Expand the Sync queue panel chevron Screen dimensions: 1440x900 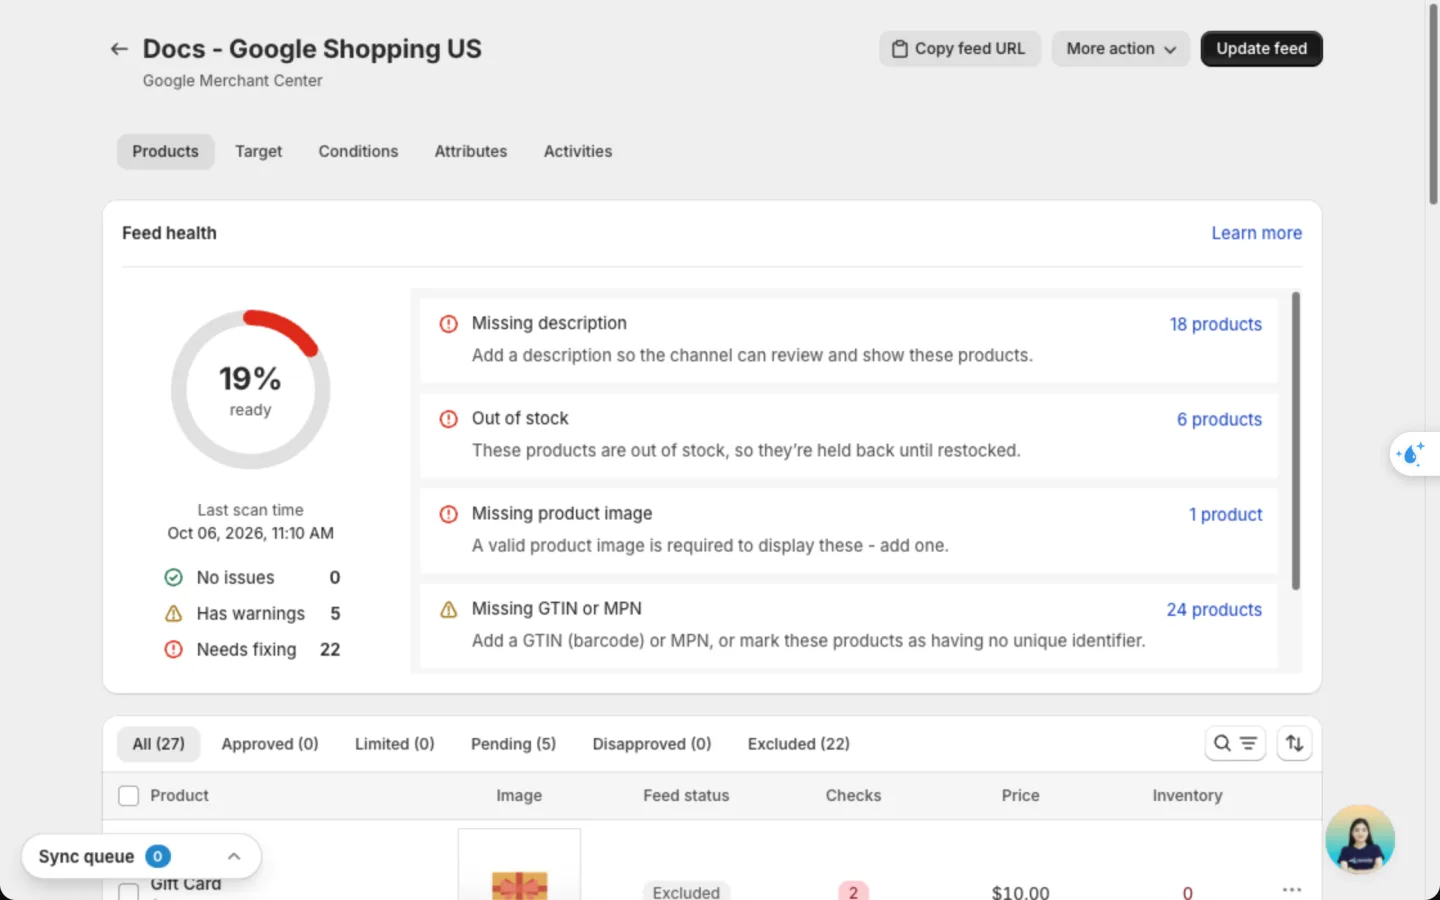[x=234, y=857]
